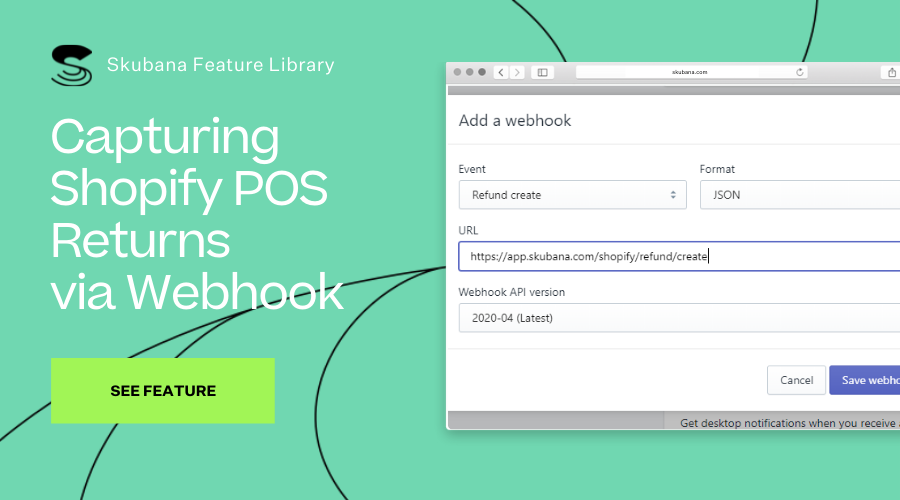Click the 'Webhook API version' label
This screenshot has width=900, height=500.
coord(511,292)
